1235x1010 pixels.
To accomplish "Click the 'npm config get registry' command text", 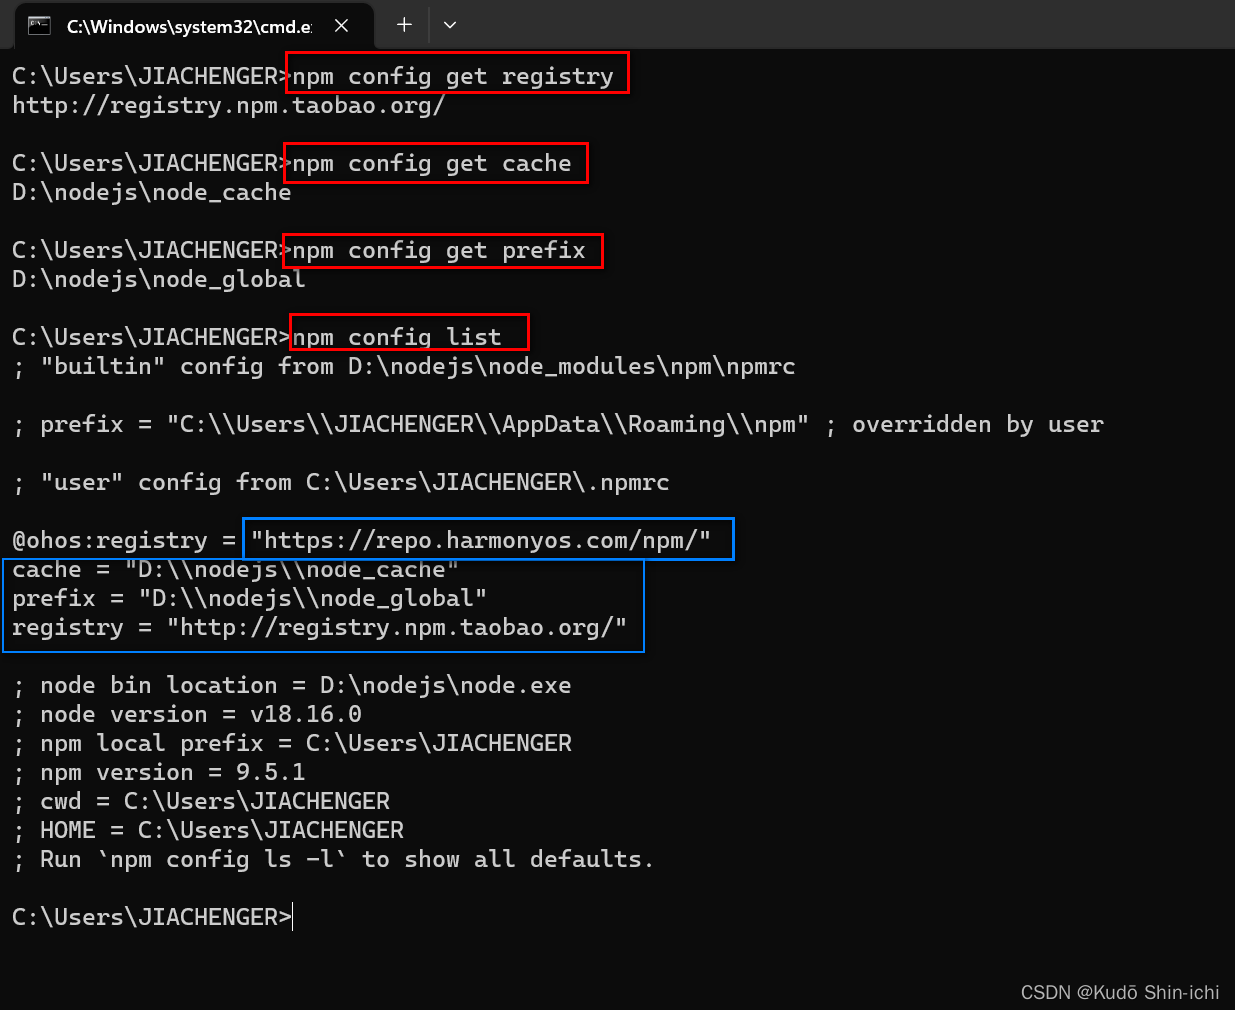I will [453, 77].
